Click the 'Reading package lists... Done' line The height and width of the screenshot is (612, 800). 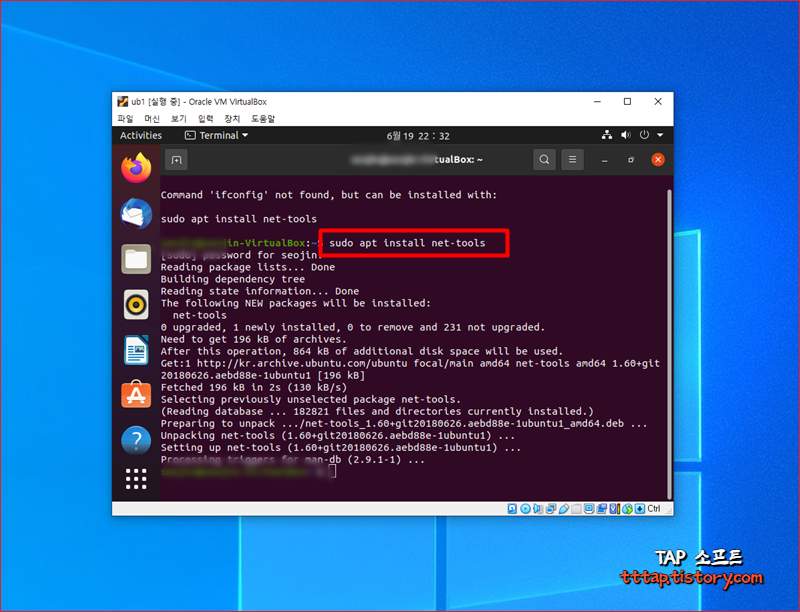248,267
